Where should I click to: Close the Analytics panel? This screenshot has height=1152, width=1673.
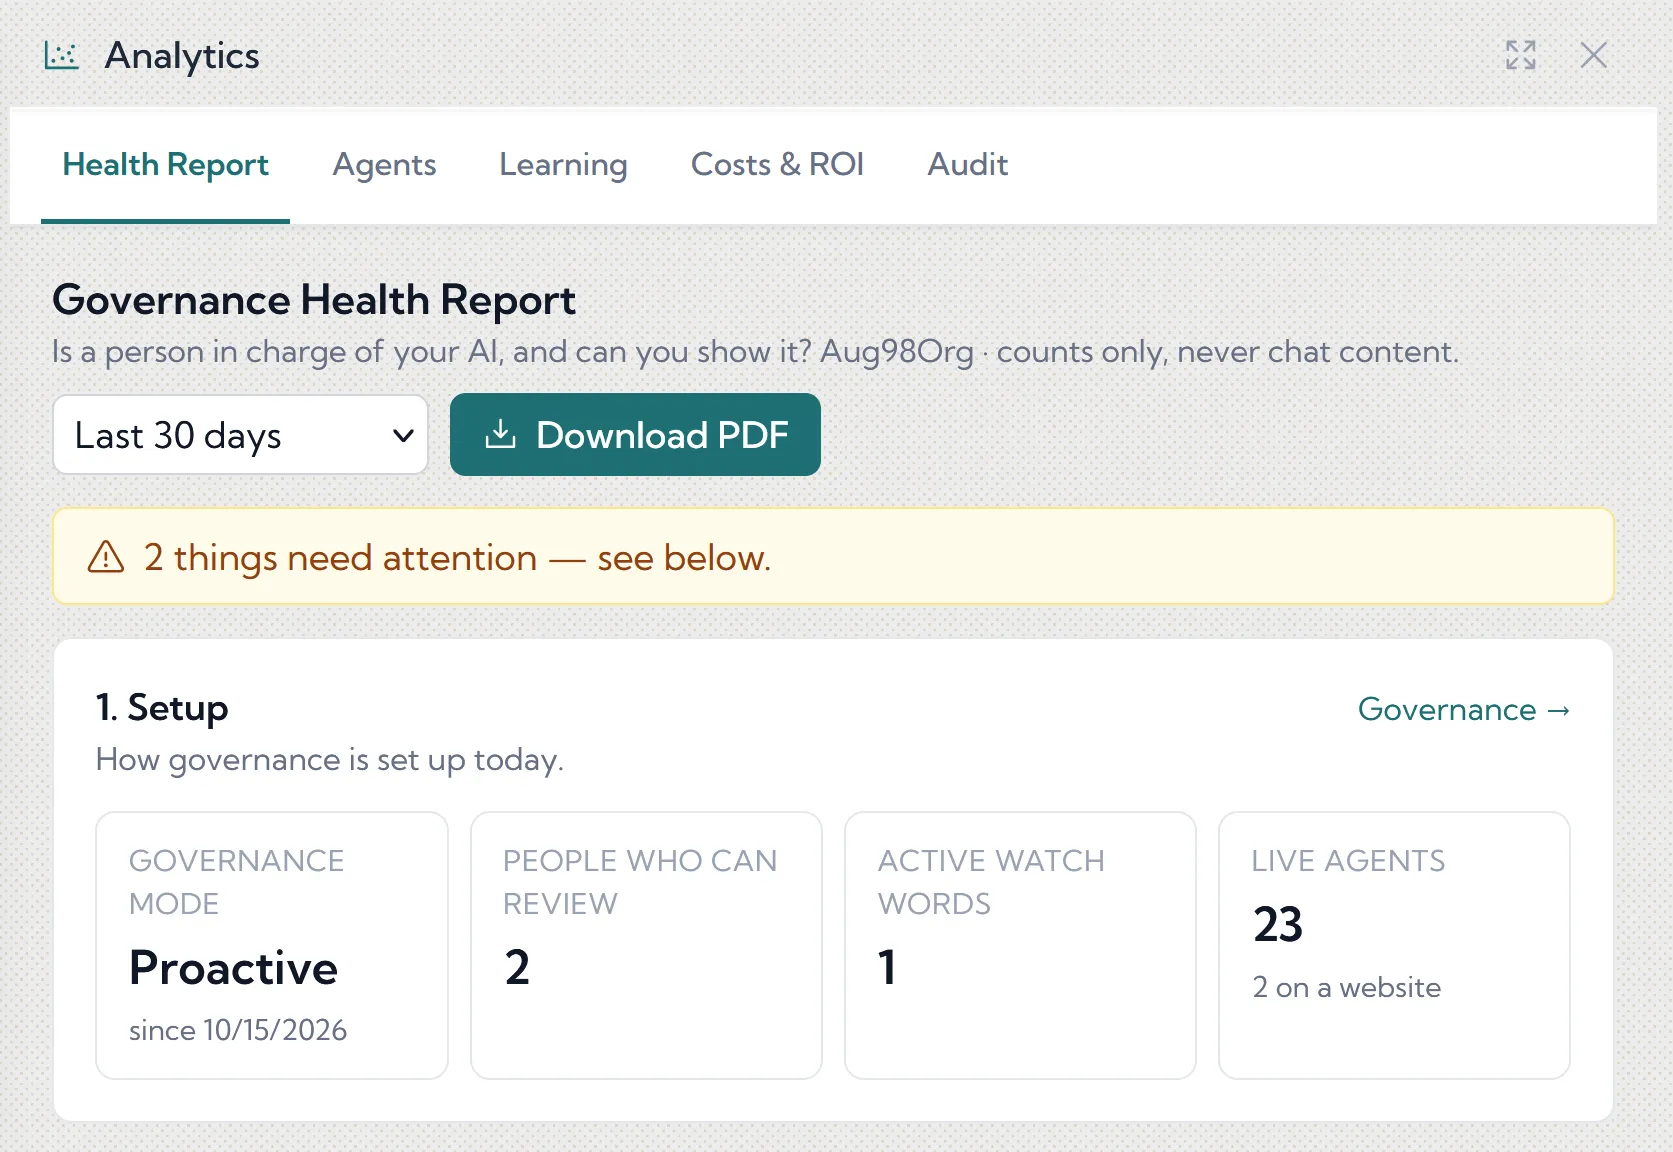click(1594, 55)
